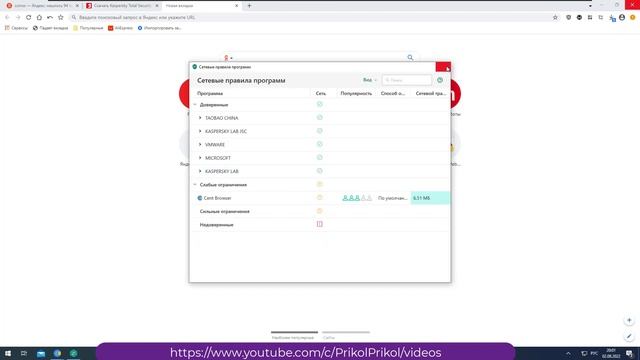Viewport: 640px width, 360px height.
Task: Expand the MICROSOFT group
Action: [x=200, y=158]
